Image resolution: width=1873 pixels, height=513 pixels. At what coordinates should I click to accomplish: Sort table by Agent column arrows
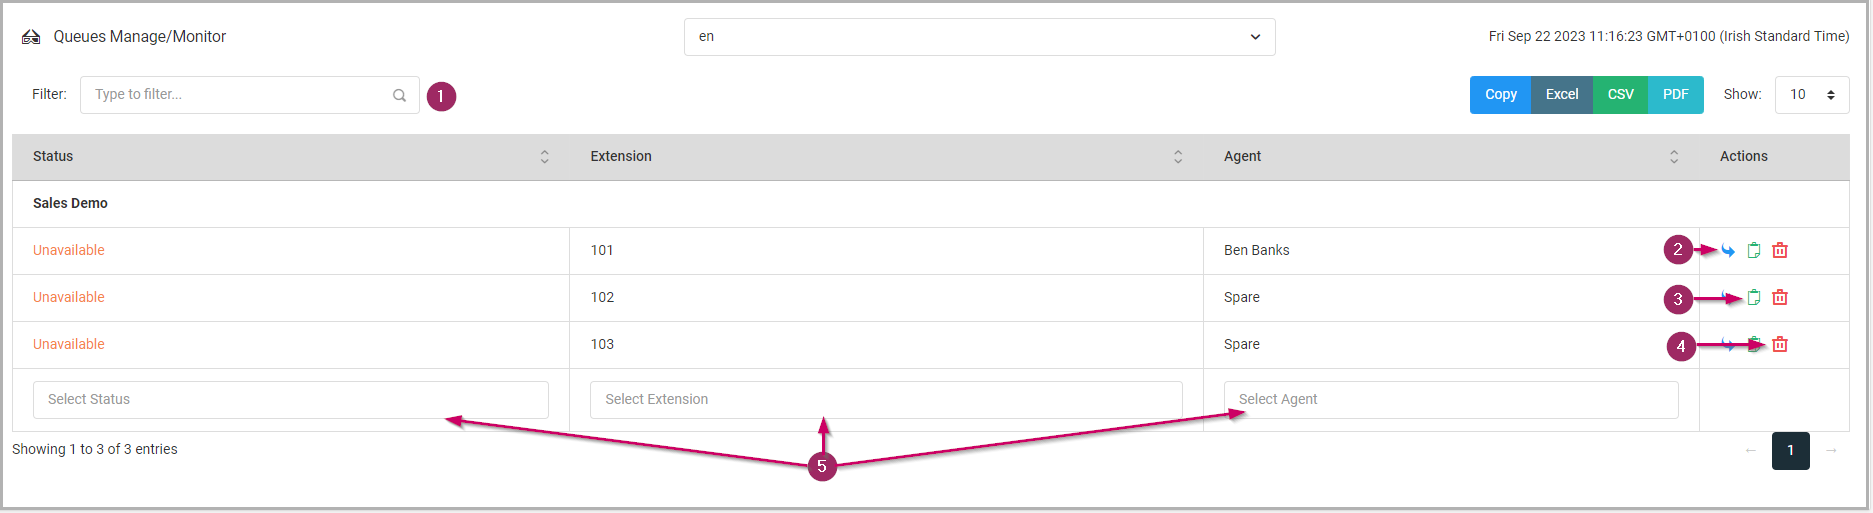pos(1674,157)
